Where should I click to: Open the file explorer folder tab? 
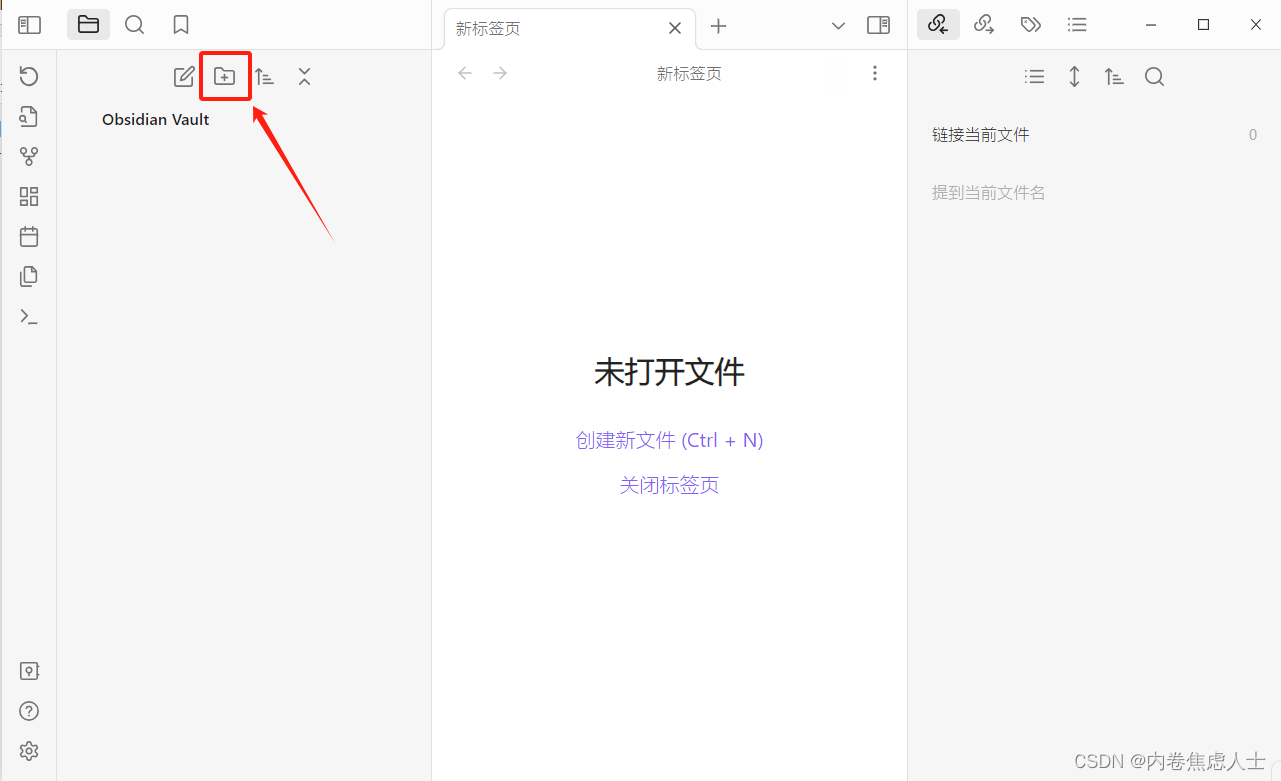(x=88, y=25)
